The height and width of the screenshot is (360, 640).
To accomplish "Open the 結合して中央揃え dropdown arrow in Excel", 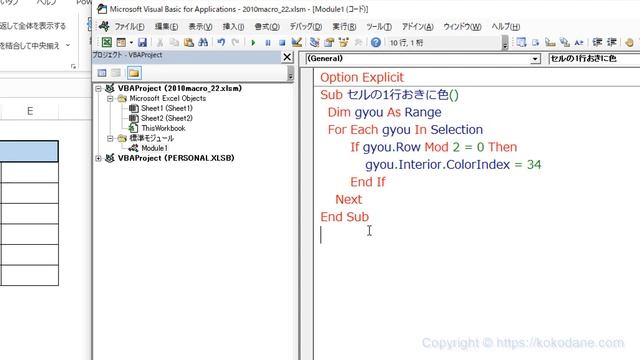I will click(x=68, y=45).
